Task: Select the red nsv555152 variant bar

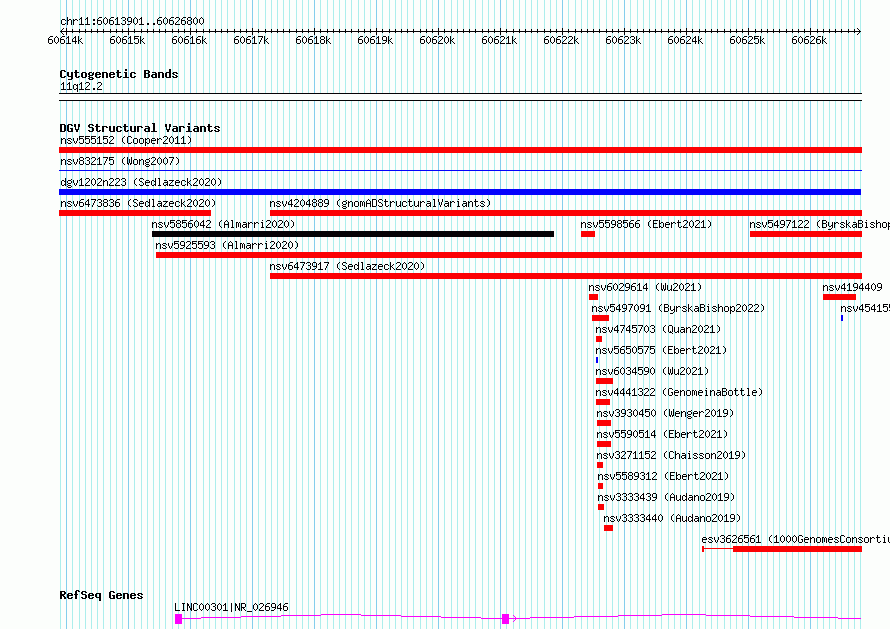Action: coord(460,150)
